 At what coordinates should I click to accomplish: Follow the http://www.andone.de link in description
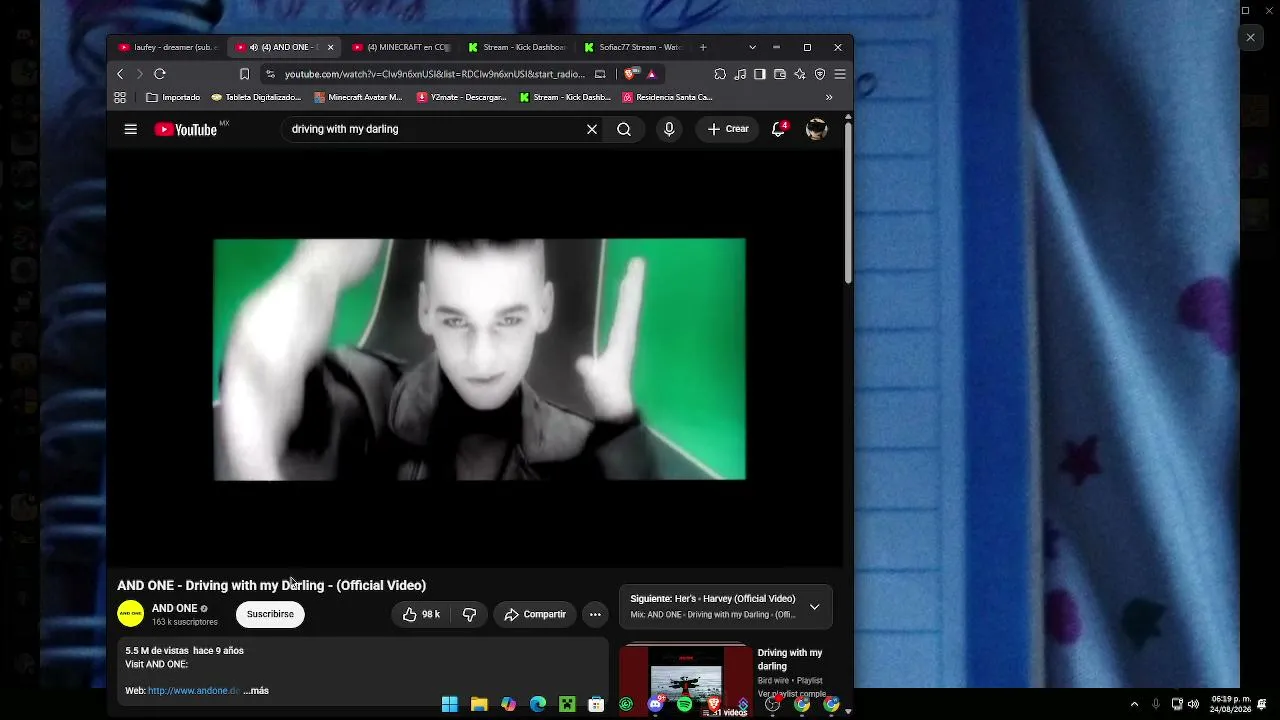(194, 691)
